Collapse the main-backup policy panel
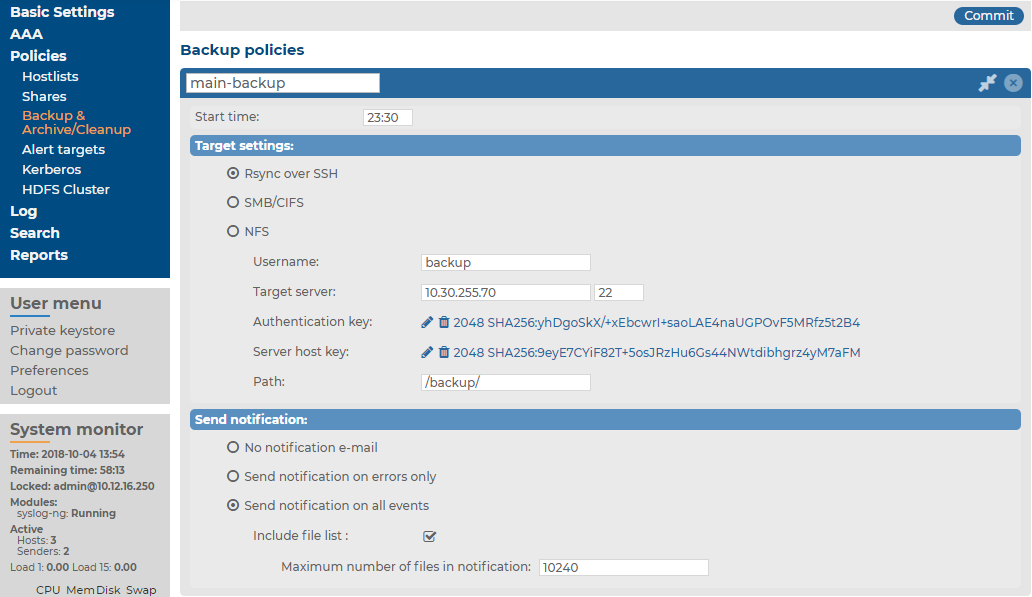1032x597 pixels. [987, 83]
